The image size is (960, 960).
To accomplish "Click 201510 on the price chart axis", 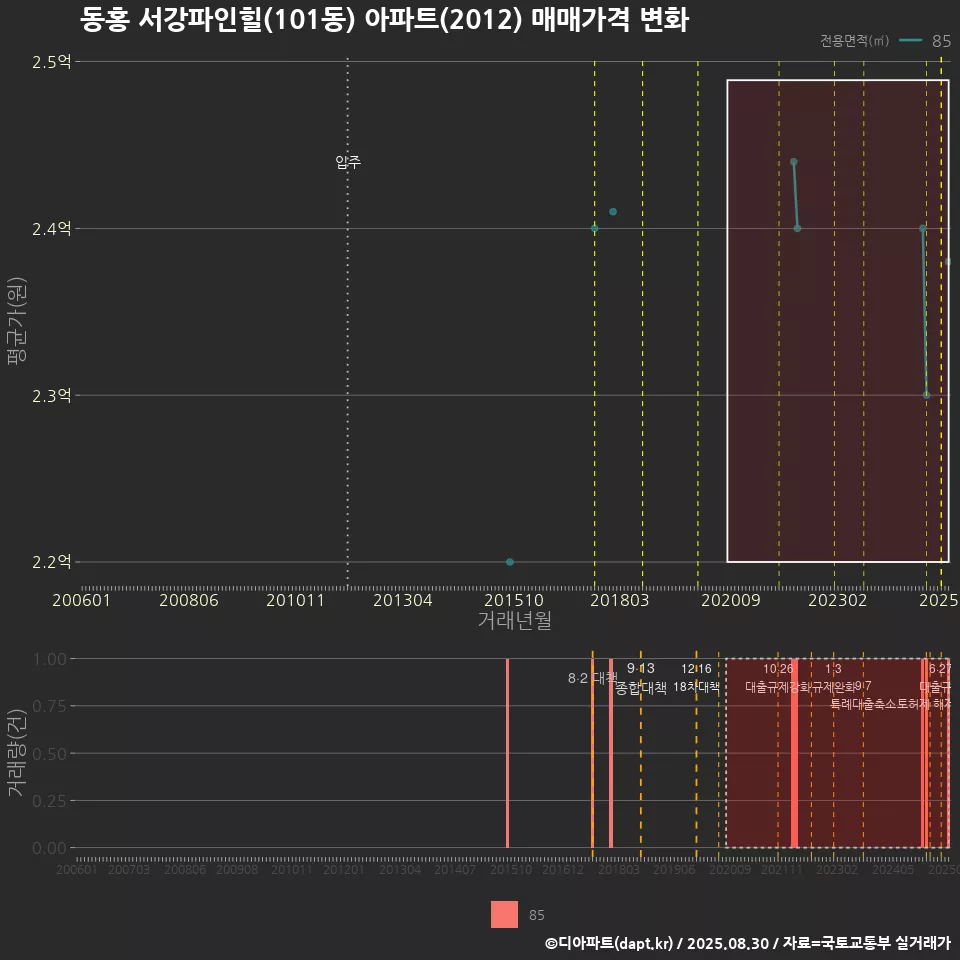I will coord(514,600).
